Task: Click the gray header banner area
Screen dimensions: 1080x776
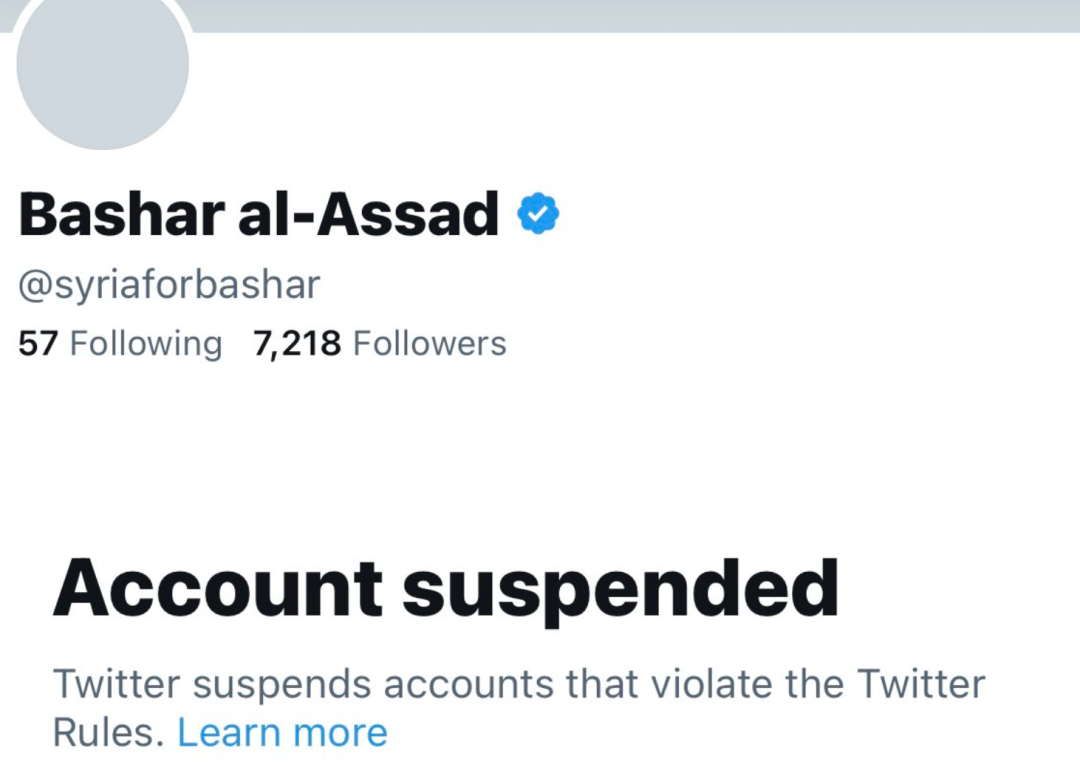Action: coord(634,15)
